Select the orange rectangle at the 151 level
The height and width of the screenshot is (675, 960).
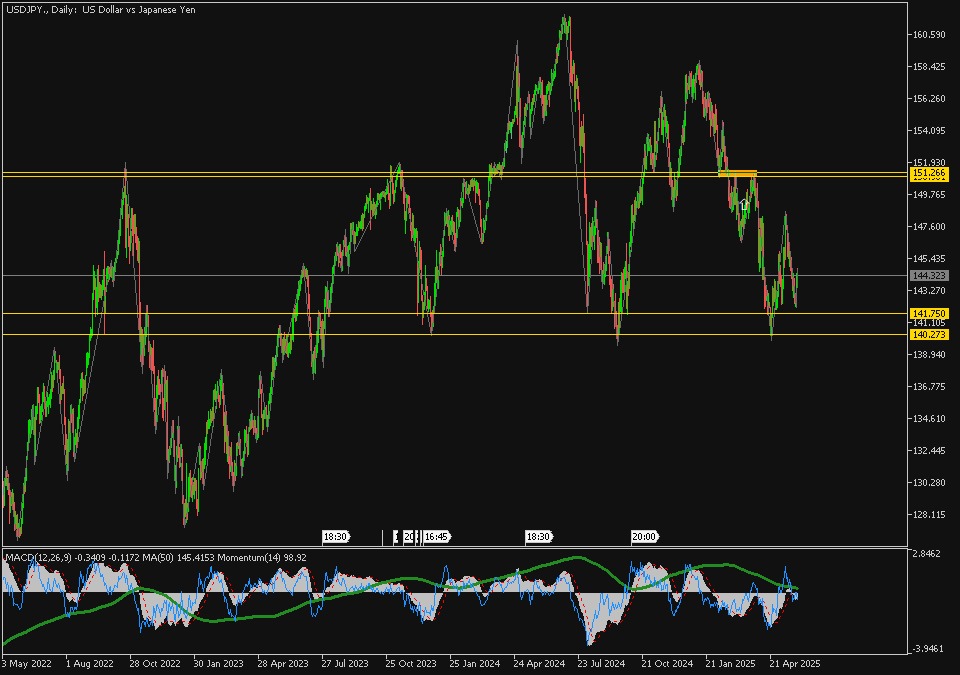coord(738,173)
